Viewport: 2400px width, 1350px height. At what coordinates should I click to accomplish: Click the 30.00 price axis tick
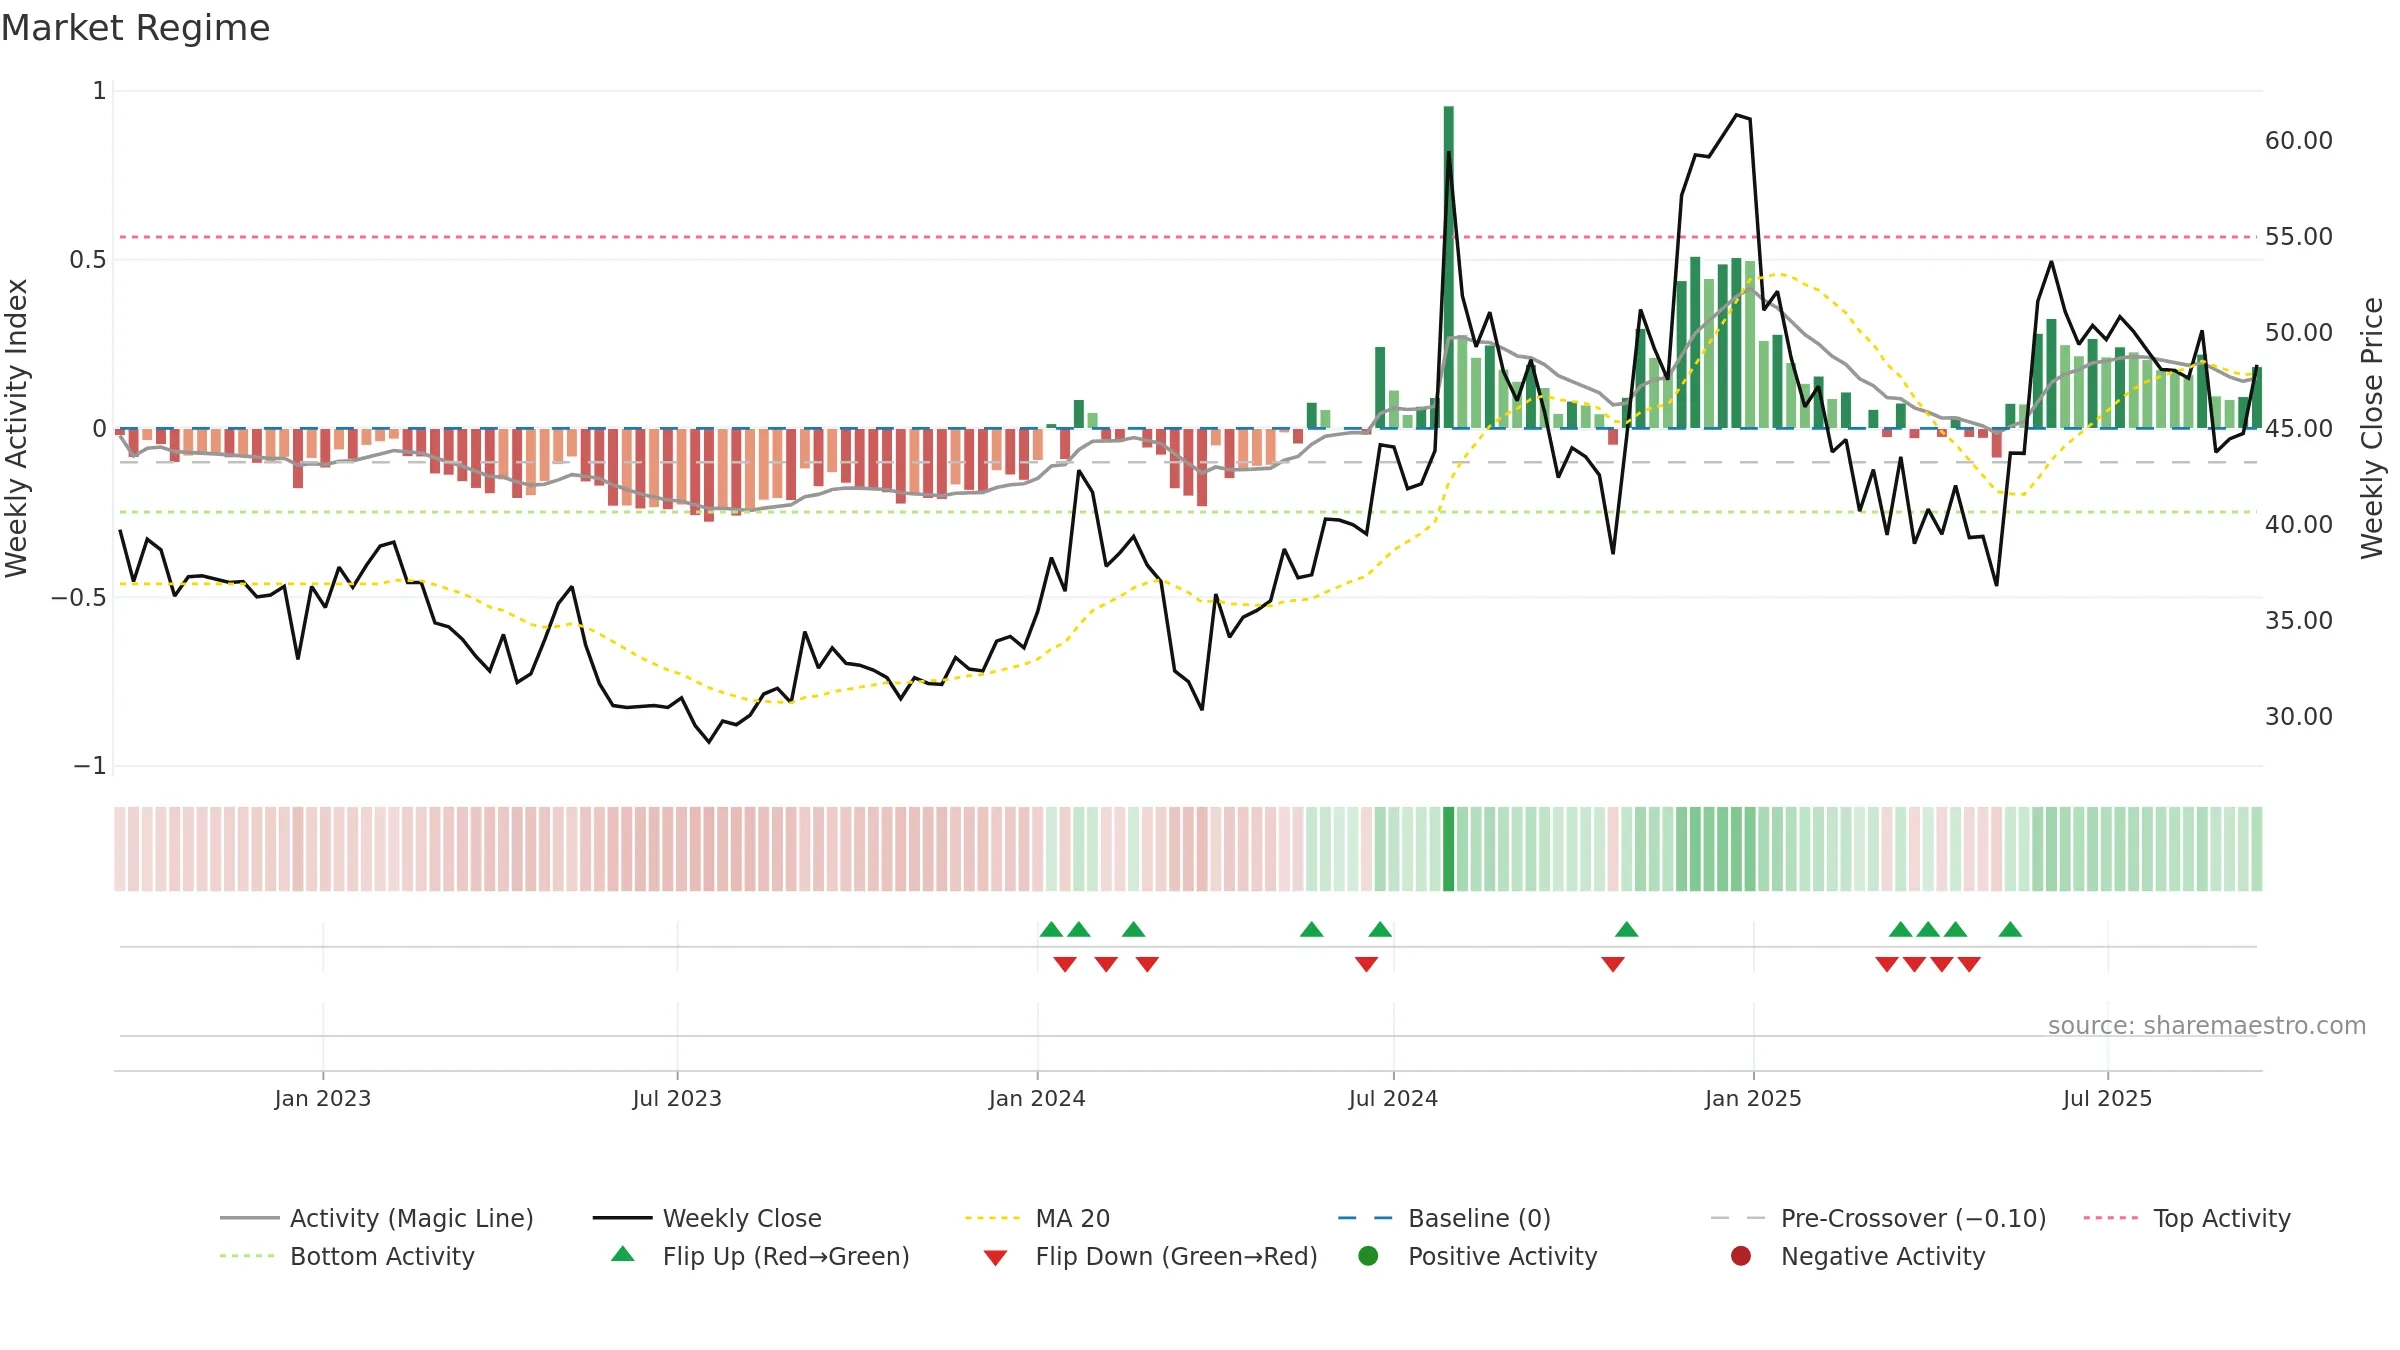(2299, 717)
